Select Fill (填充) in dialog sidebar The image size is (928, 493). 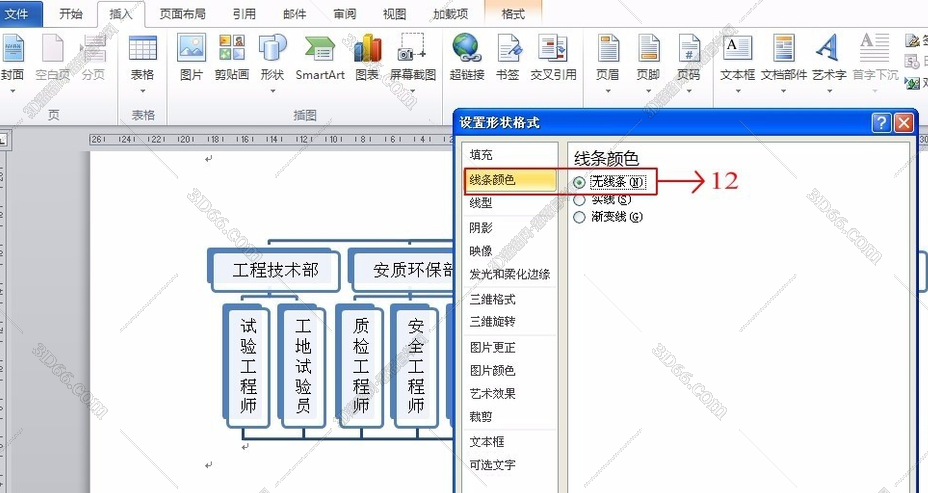point(482,155)
